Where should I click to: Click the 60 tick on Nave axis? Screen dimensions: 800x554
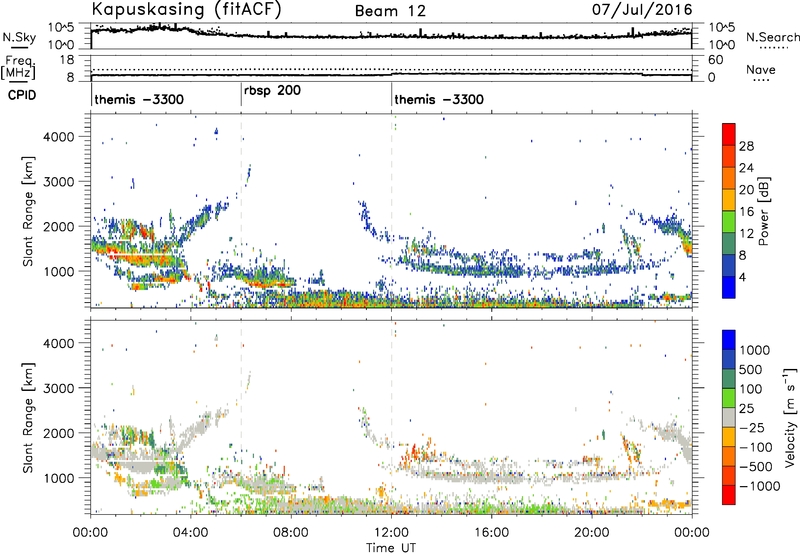coord(715,60)
